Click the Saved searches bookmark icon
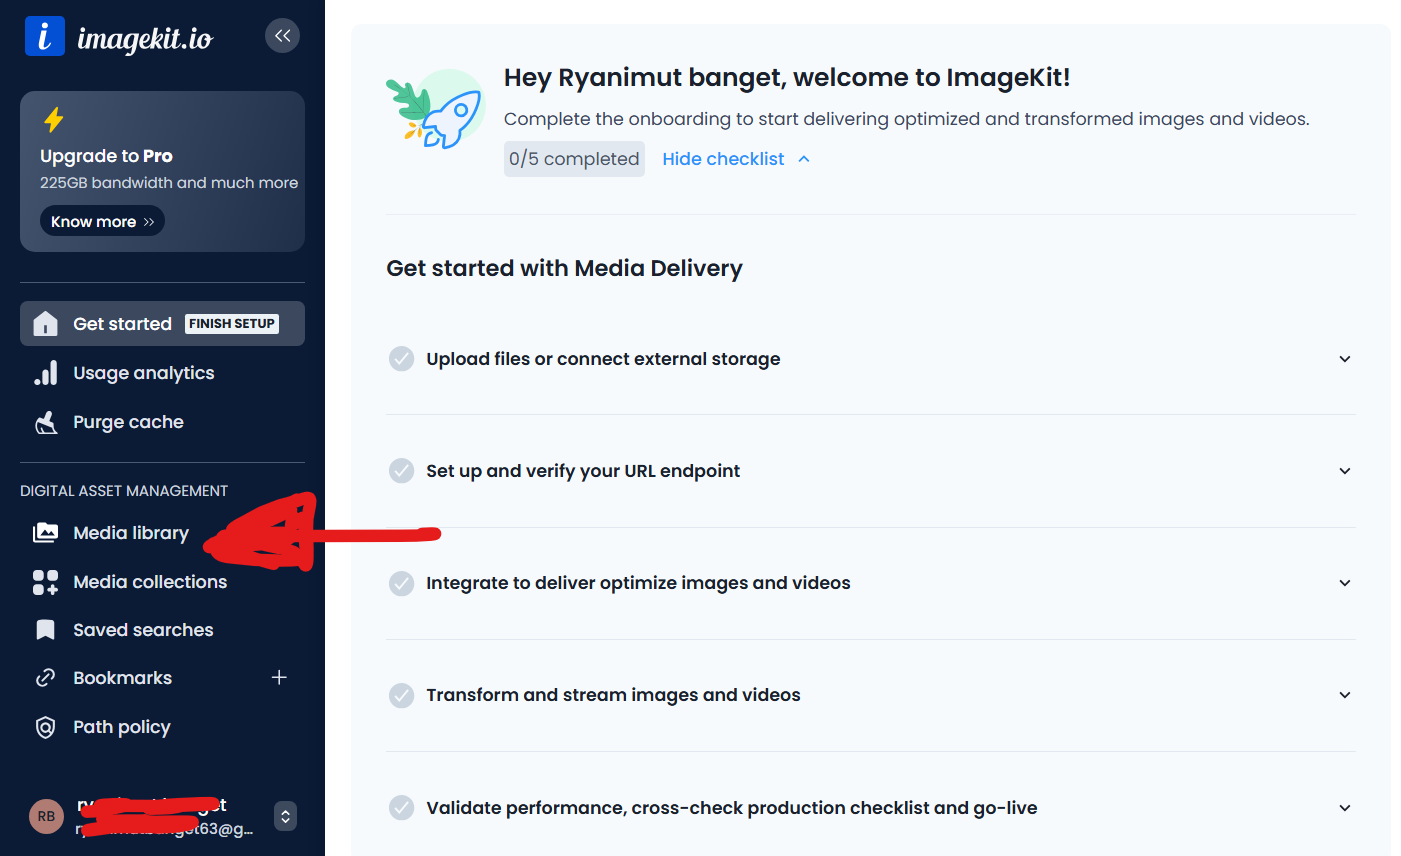 pyautogui.click(x=45, y=630)
